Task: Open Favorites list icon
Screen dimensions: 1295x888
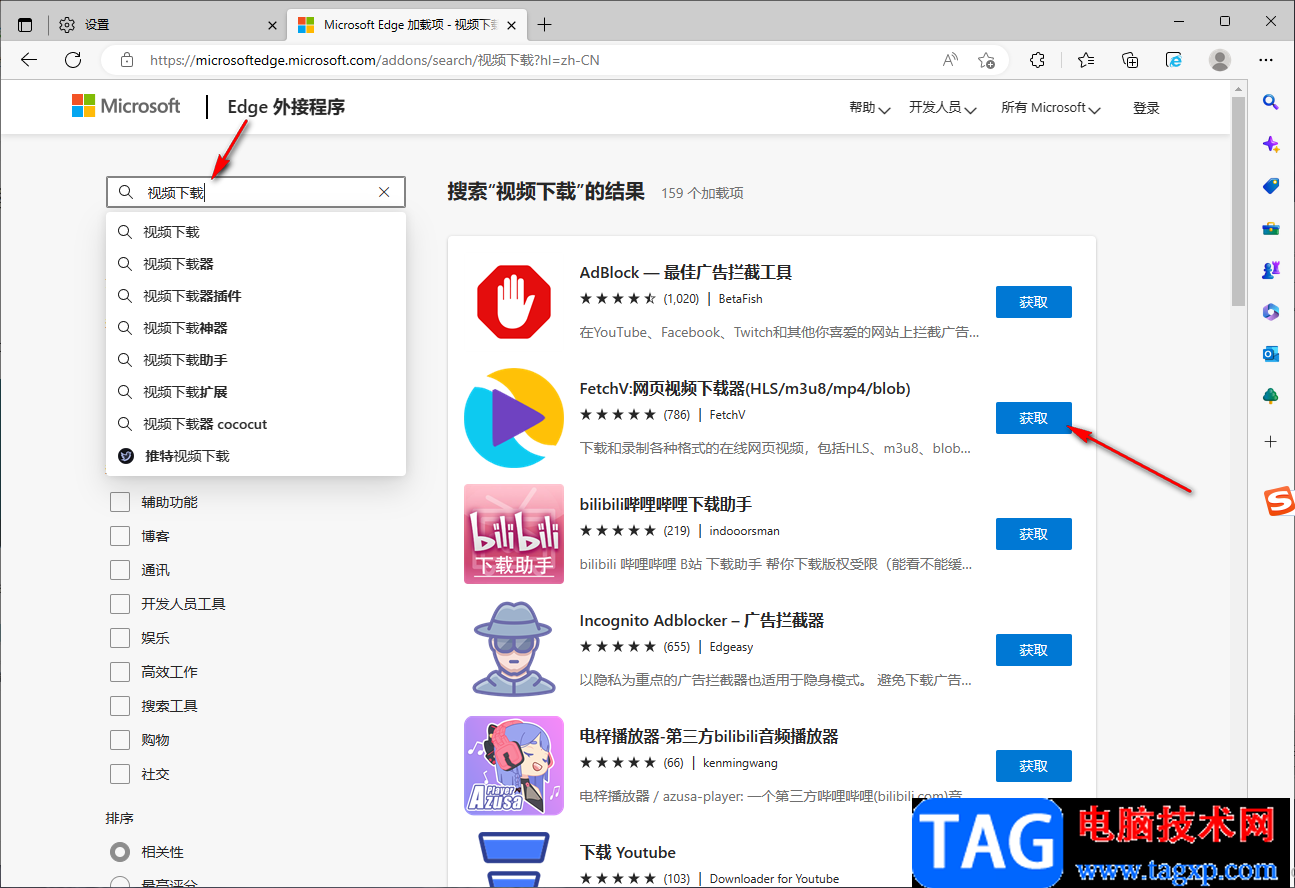Action: click(x=1086, y=60)
